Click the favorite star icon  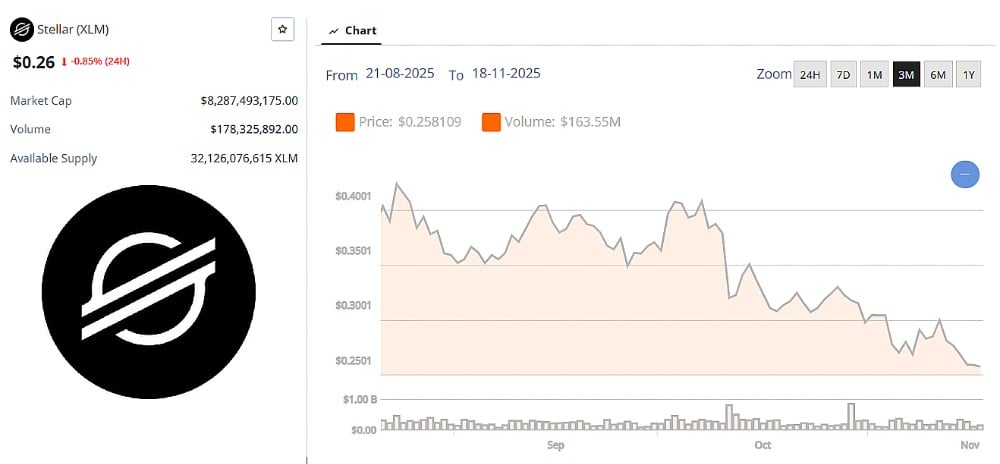pyautogui.click(x=282, y=30)
